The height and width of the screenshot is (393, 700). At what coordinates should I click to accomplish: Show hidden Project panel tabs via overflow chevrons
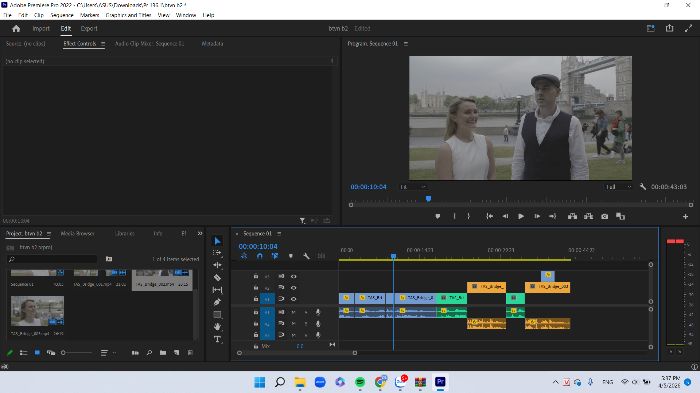pyautogui.click(x=200, y=234)
